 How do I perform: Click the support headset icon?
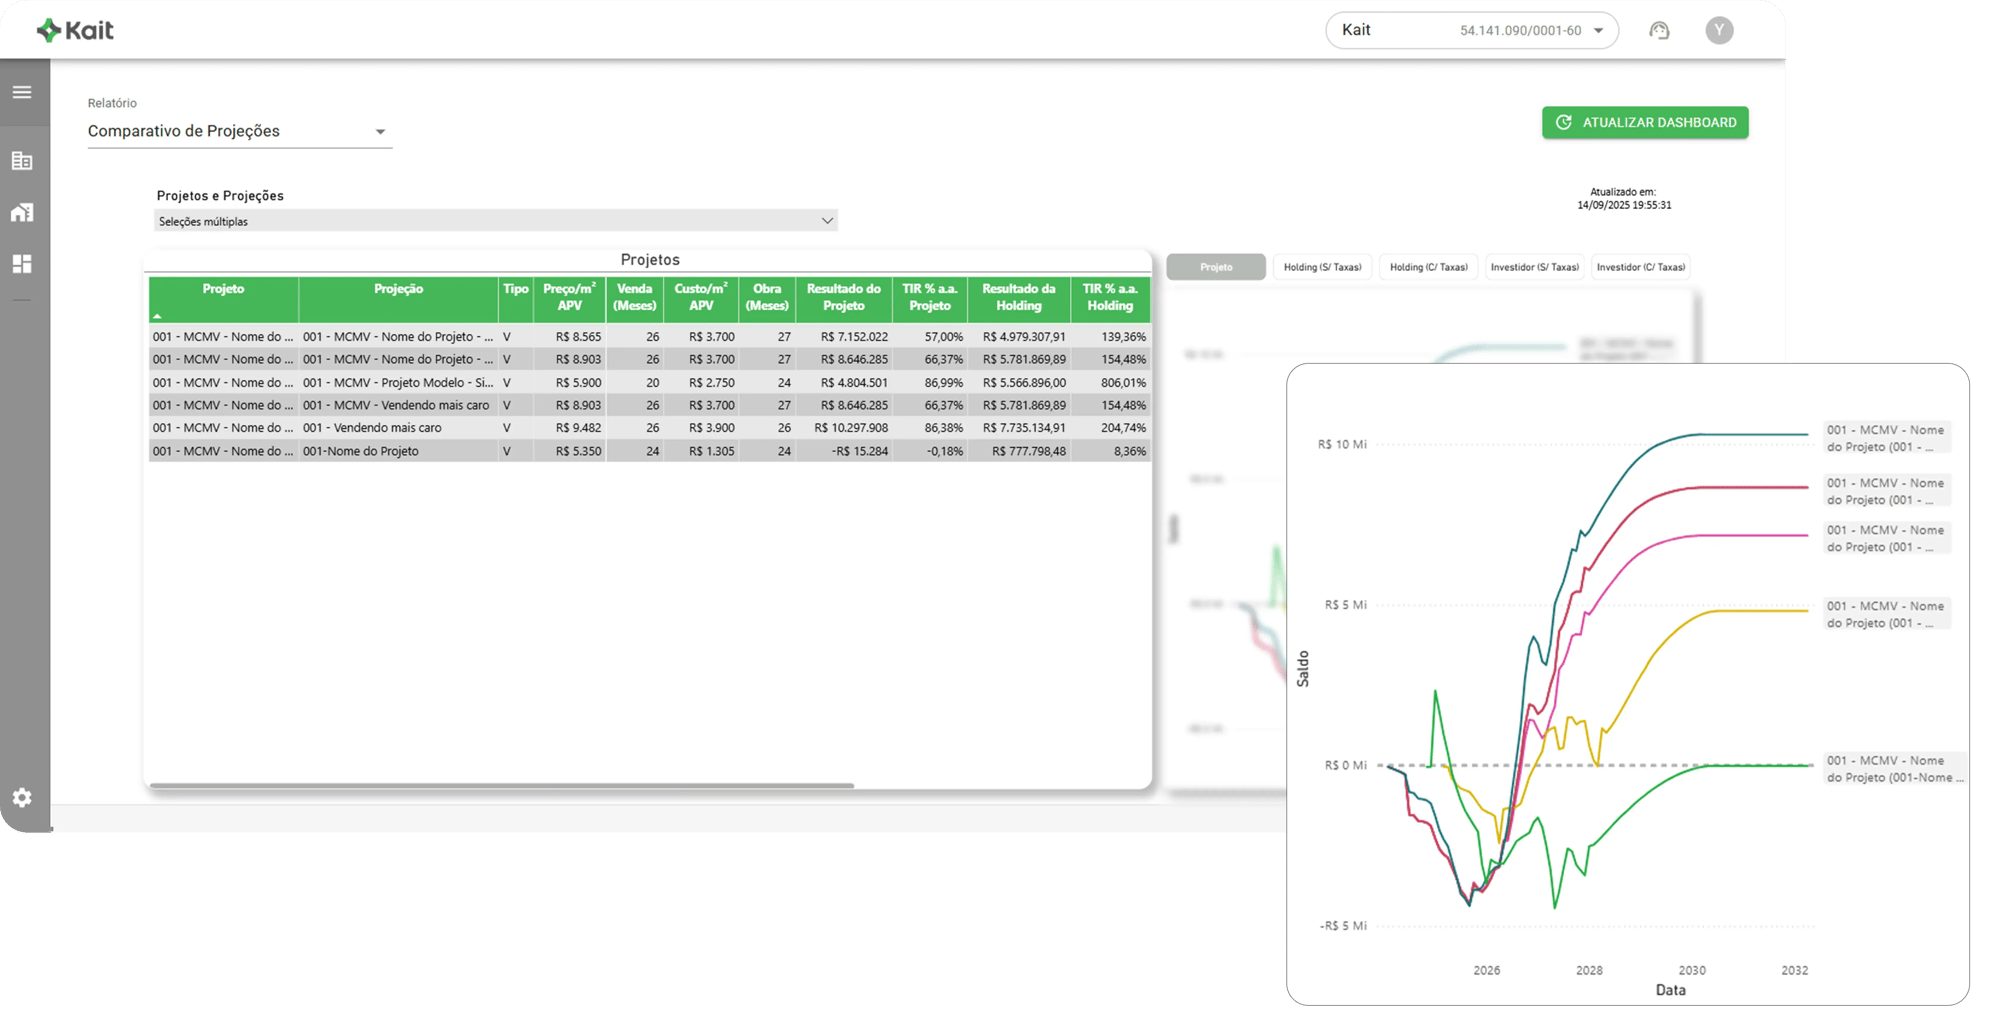pyautogui.click(x=1659, y=31)
